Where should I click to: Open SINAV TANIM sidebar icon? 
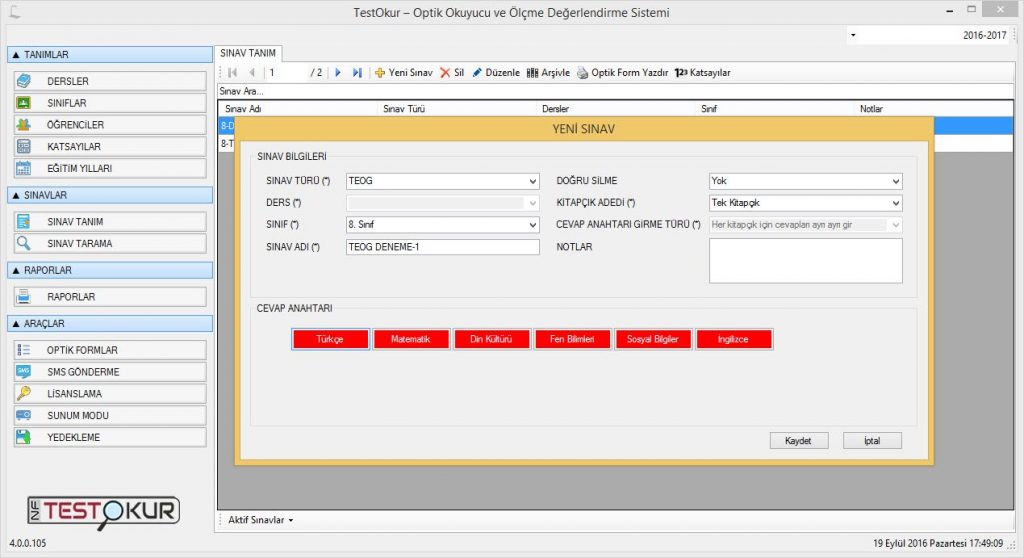tap(24, 222)
